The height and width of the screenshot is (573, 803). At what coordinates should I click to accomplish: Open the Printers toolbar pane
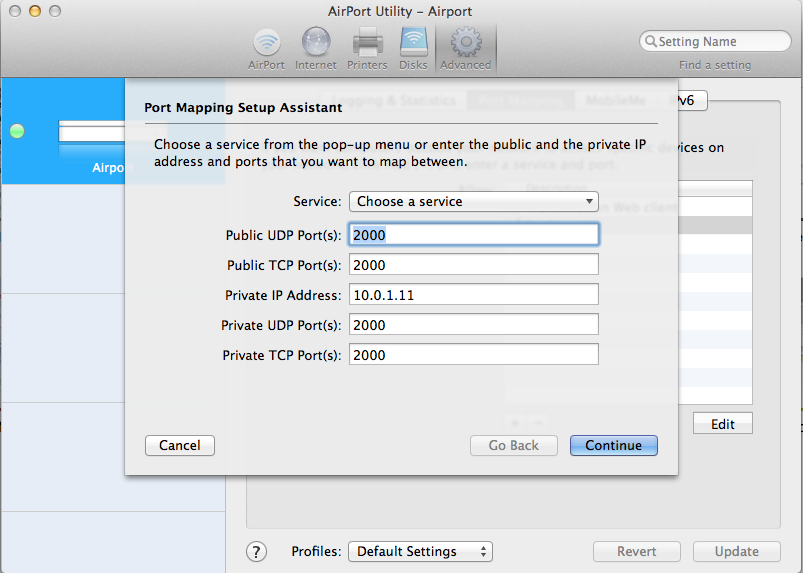click(367, 50)
